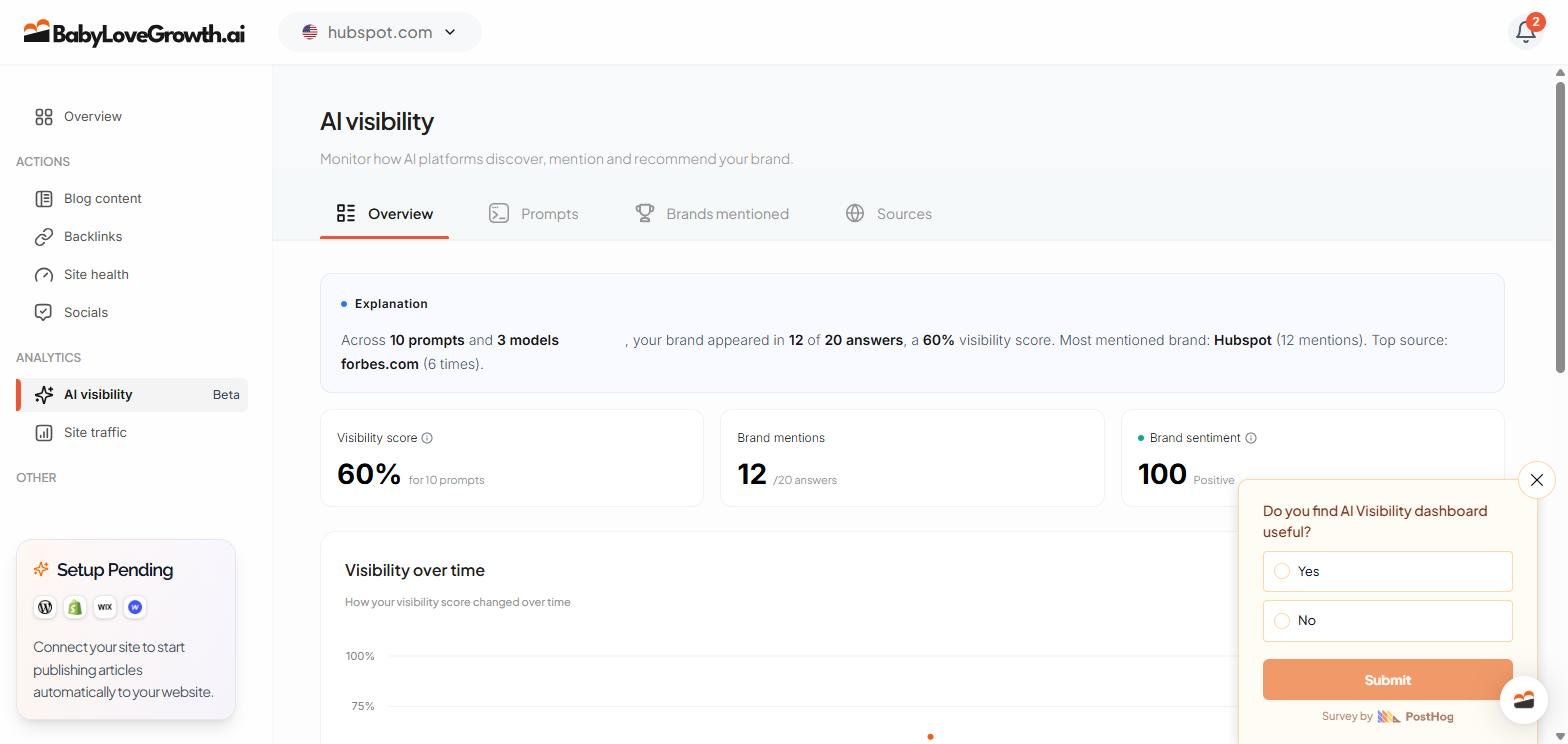Click Brand sentiment info icon
The width and height of the screenshot is (1568, 744).
[1251, 438]
